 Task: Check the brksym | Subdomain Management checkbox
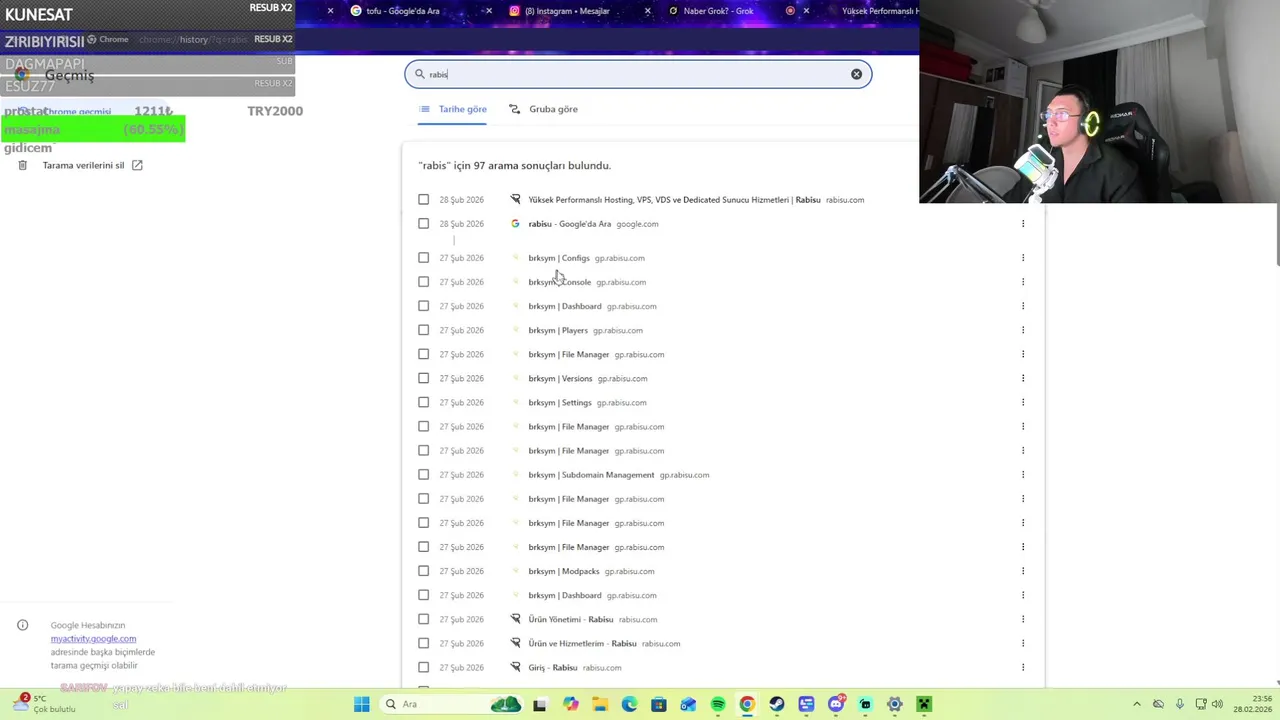tap(424, 475)
